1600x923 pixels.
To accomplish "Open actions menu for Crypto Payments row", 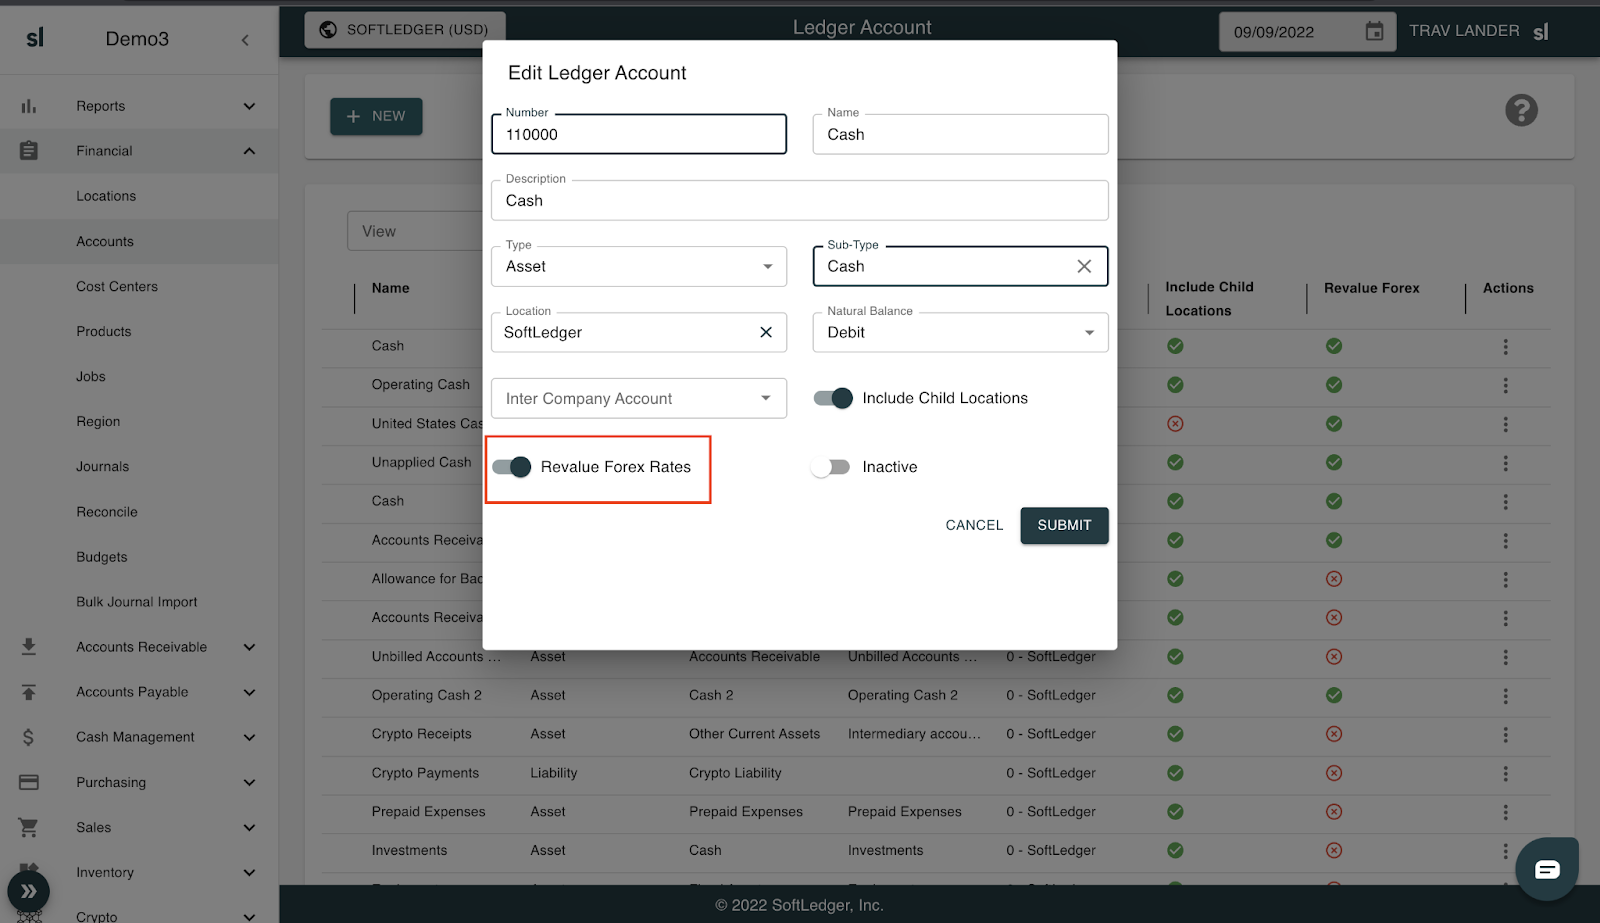I will pyautogui.click(x=1505, y=773).
